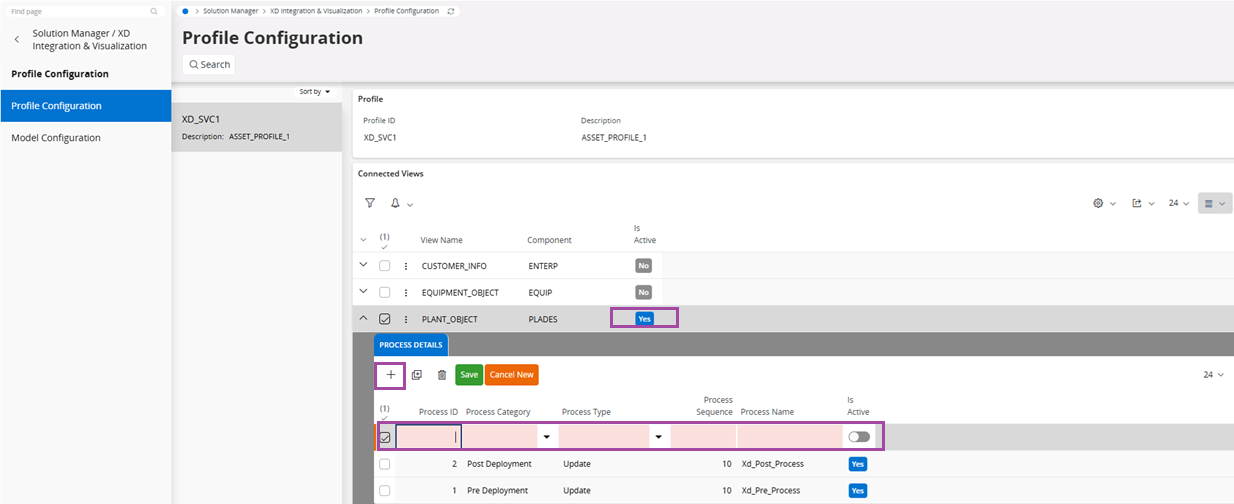Uncheck the PLANT_OBJECT row checkbox
Screen dimensions: 1234x504
coord(385,319)
